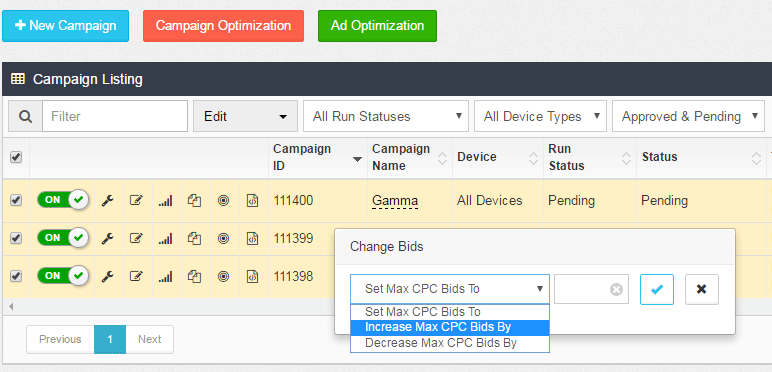Image resolution: width=772 pixels, height=372 pixels.
Task: Click the edit pencil icon for campaign 111398
Action: tap(136, 277)
